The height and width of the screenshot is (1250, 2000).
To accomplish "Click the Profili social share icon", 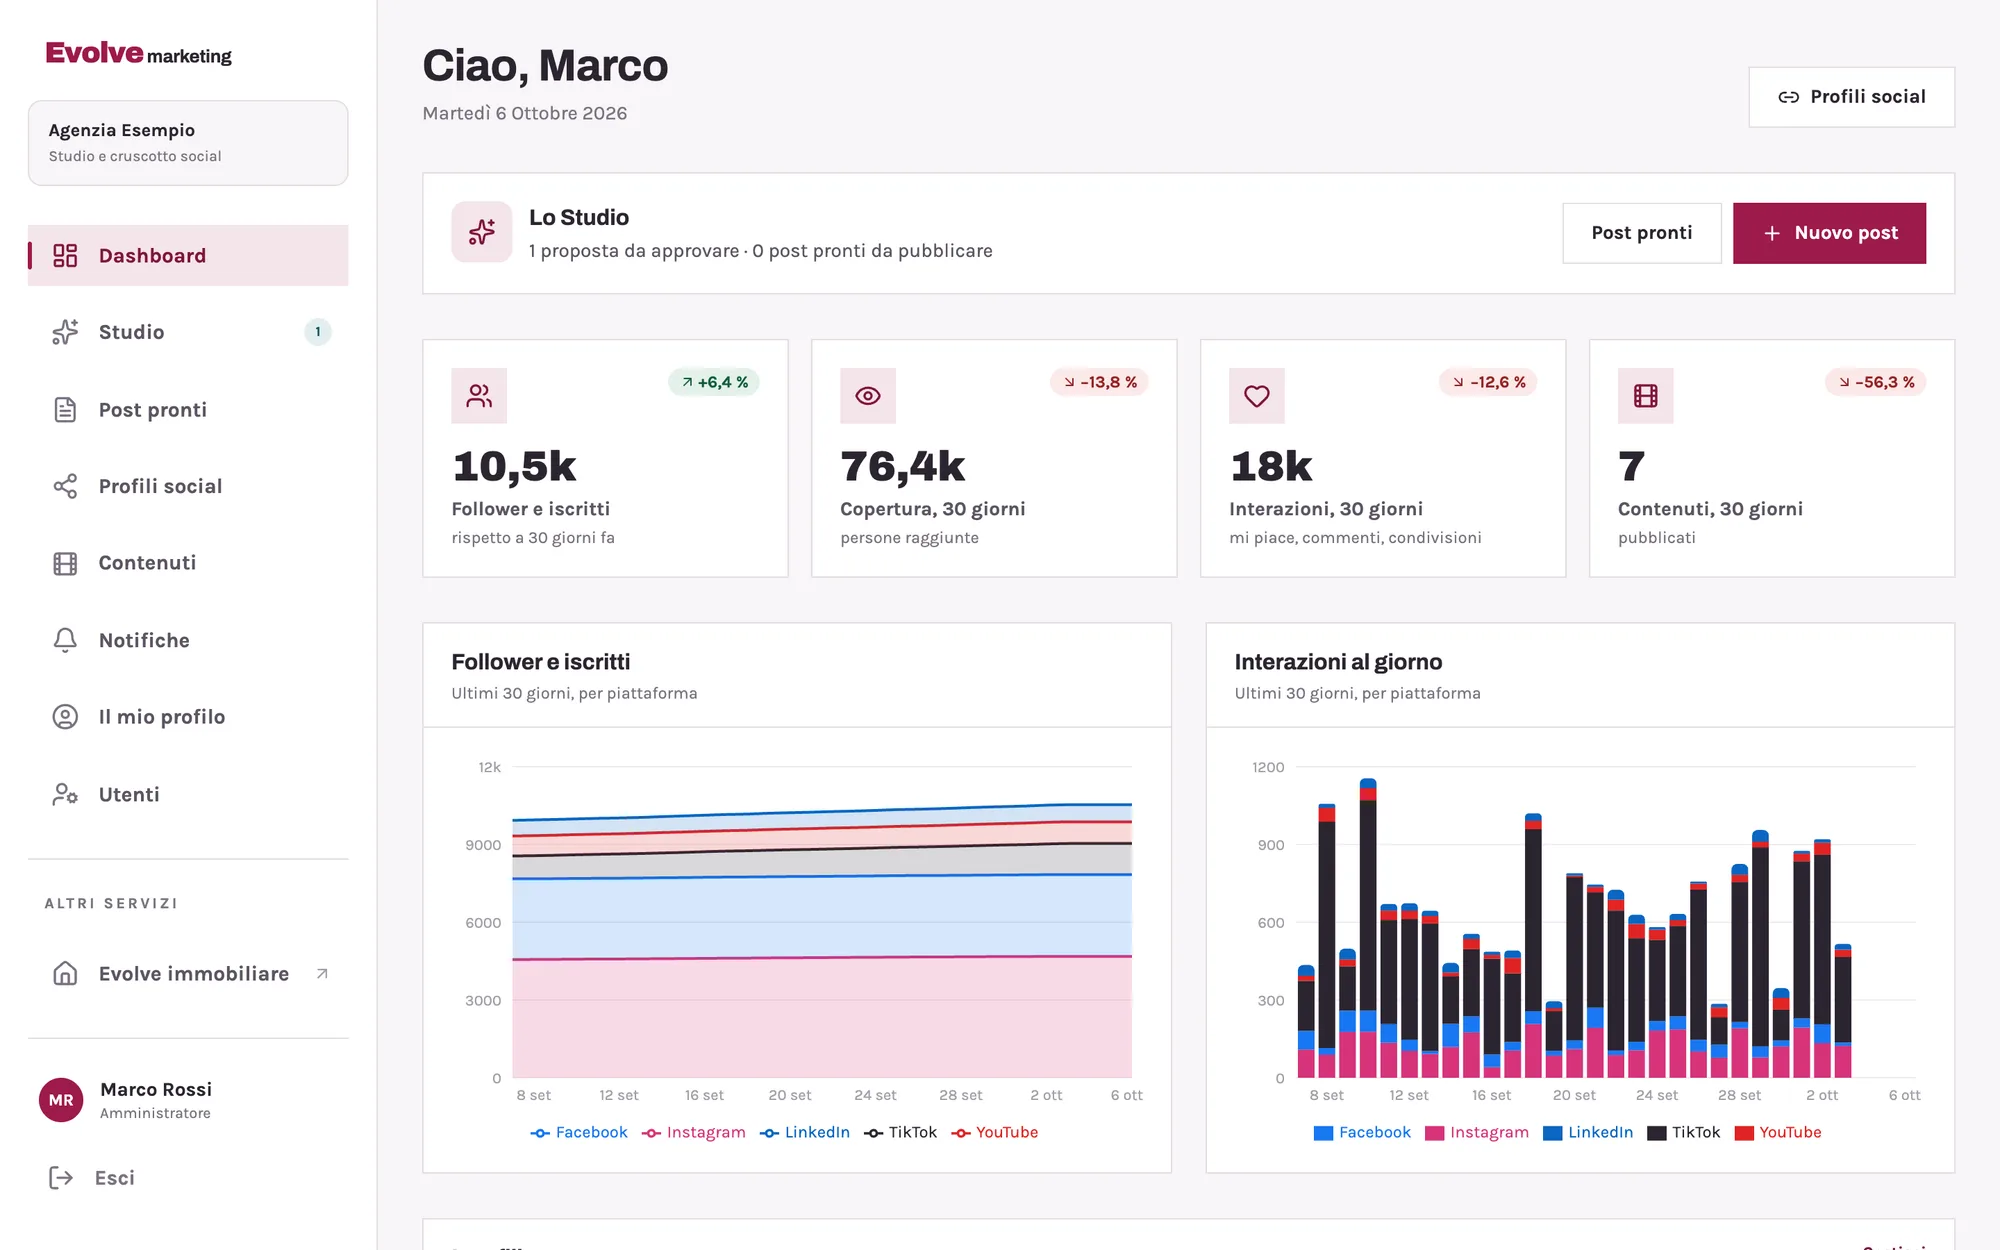I will 65,486.
